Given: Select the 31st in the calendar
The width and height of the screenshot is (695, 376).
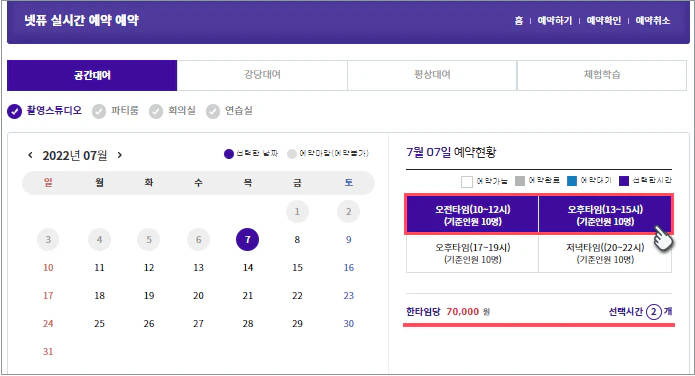Looking at the screenshot, I should click(48, 351).
